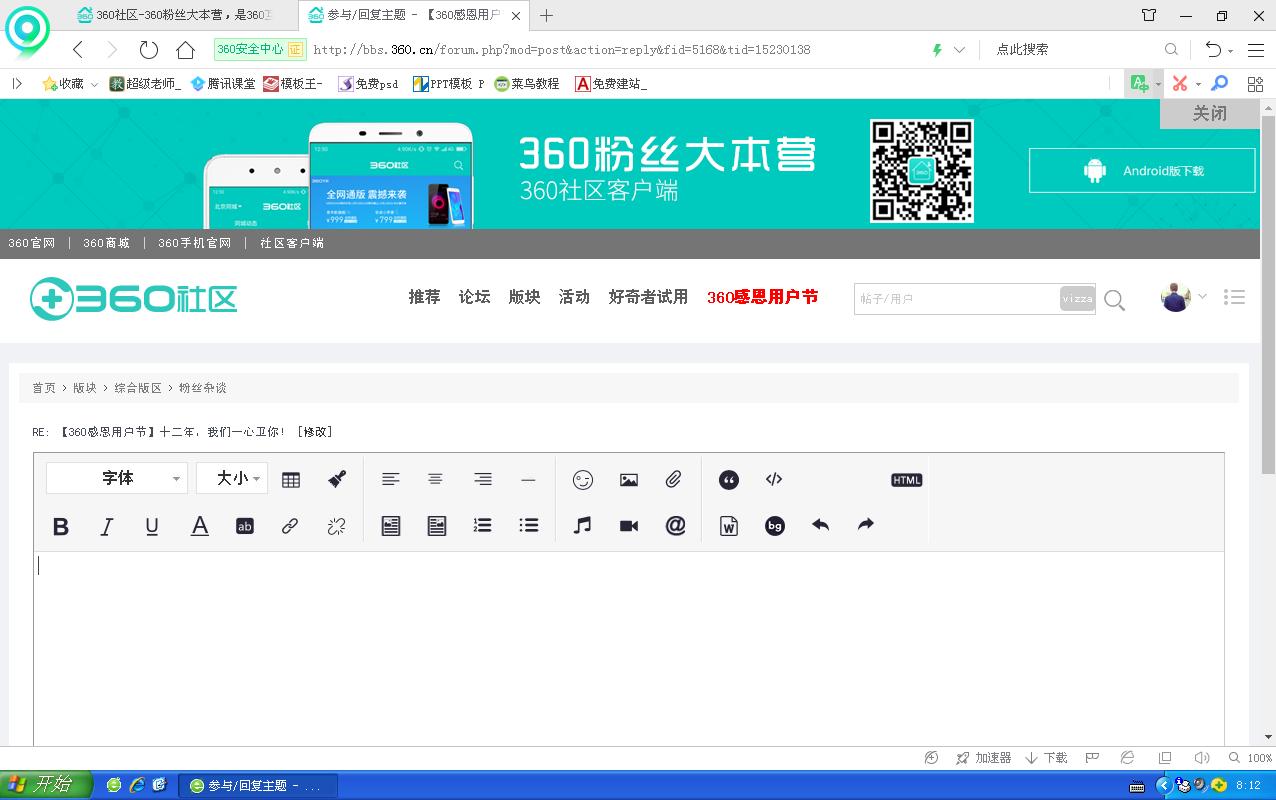Open the text background color tool

pyautogui.click(x=245, y=526)
